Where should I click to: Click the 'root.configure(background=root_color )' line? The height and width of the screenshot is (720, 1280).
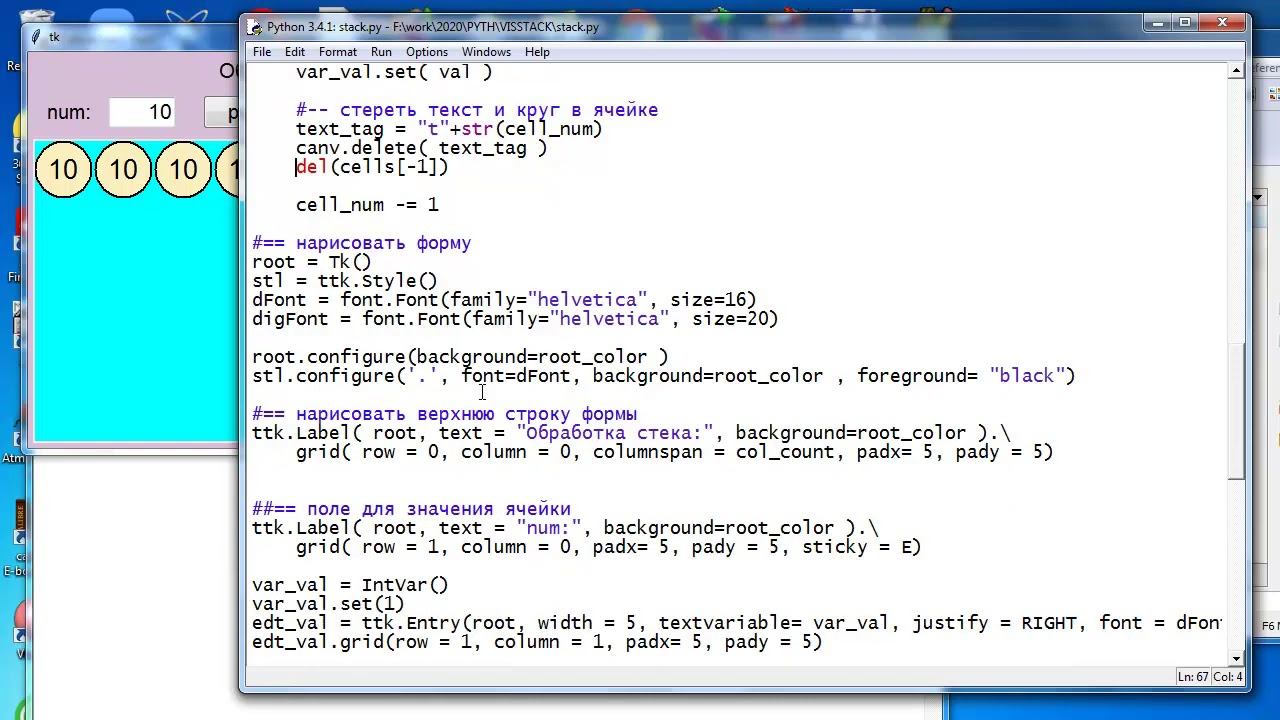coord(460,357)
